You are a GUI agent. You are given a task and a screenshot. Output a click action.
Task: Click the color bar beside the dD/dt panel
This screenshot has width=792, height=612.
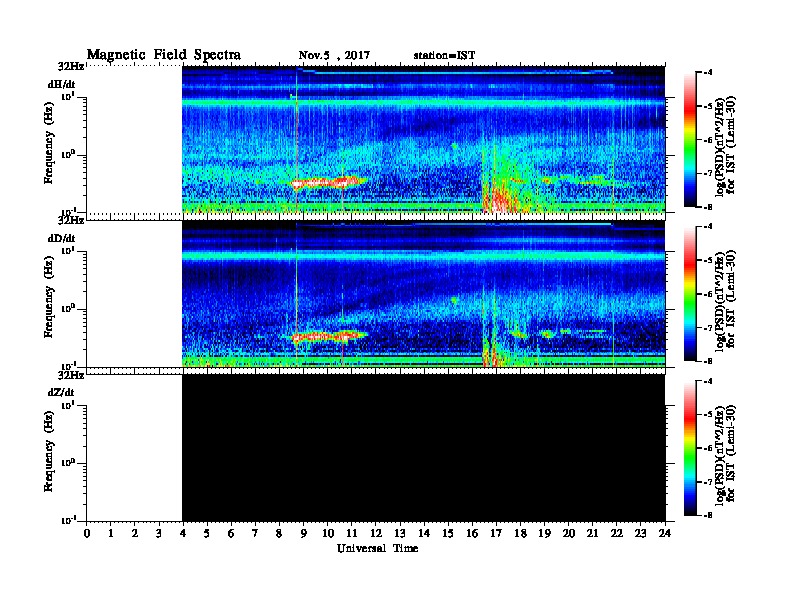tap(690, 293)
